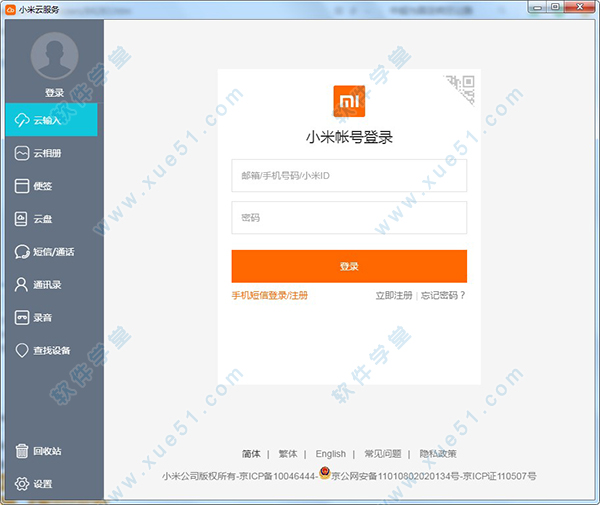Click the orange 登录 button

[x=349, y=266]
